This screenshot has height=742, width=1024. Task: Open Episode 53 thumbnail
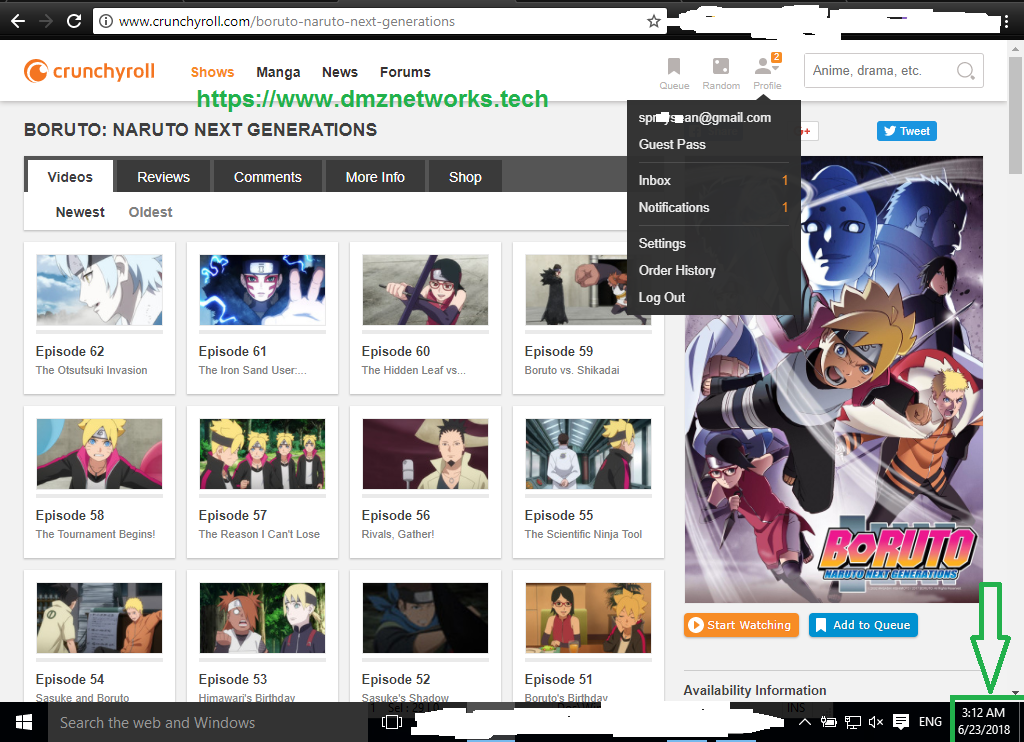pos(263,618)
